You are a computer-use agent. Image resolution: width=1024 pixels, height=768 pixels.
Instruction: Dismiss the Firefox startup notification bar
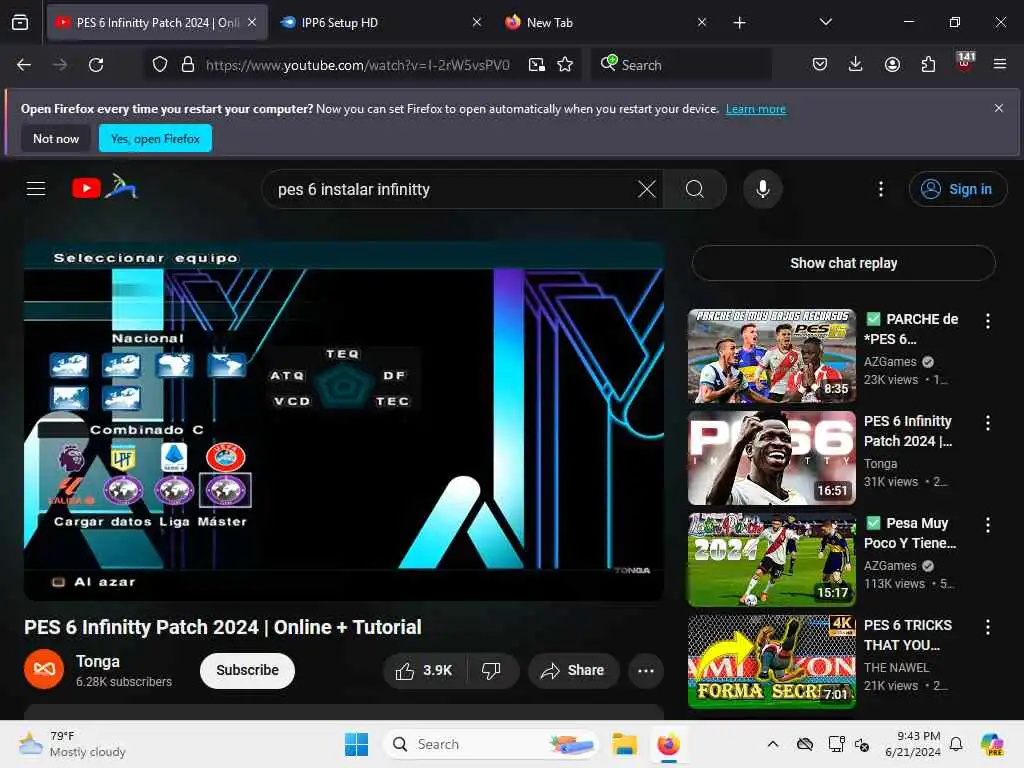coord(999,108)
